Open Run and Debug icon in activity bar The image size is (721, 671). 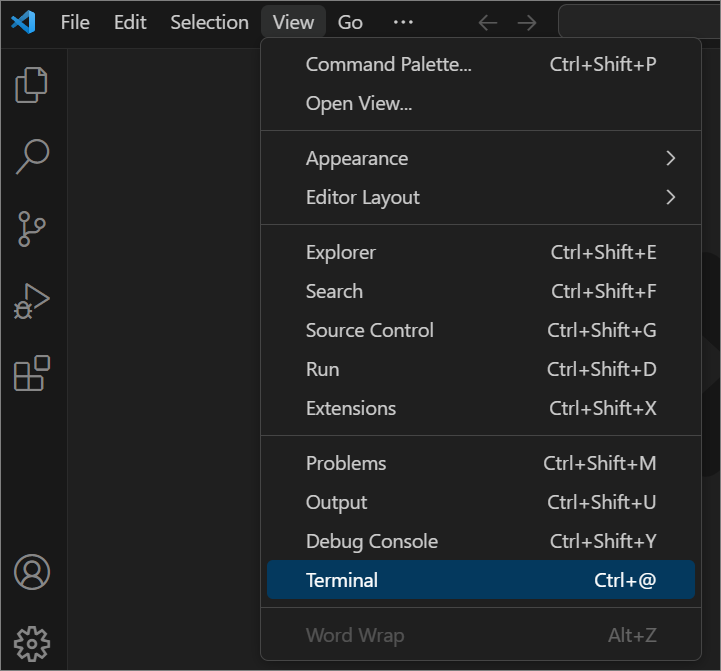(x=32, y=301)
